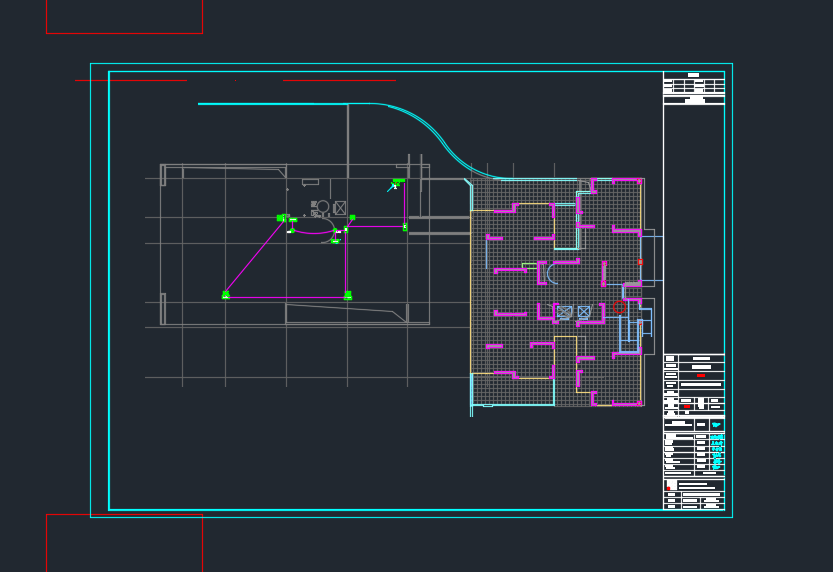Pick the bottom horizontal magenta wire
833x572 pixels.
(x=287, y=297)
